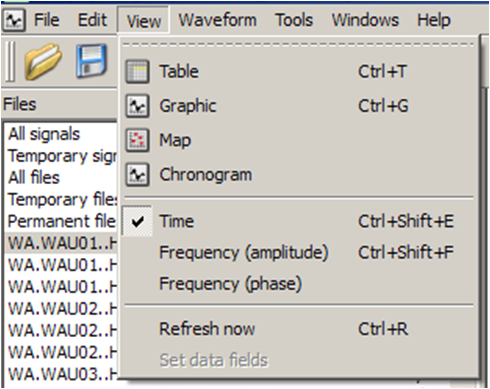Select the Graphic view icon

pyautogui.click(x=137, y=106)
